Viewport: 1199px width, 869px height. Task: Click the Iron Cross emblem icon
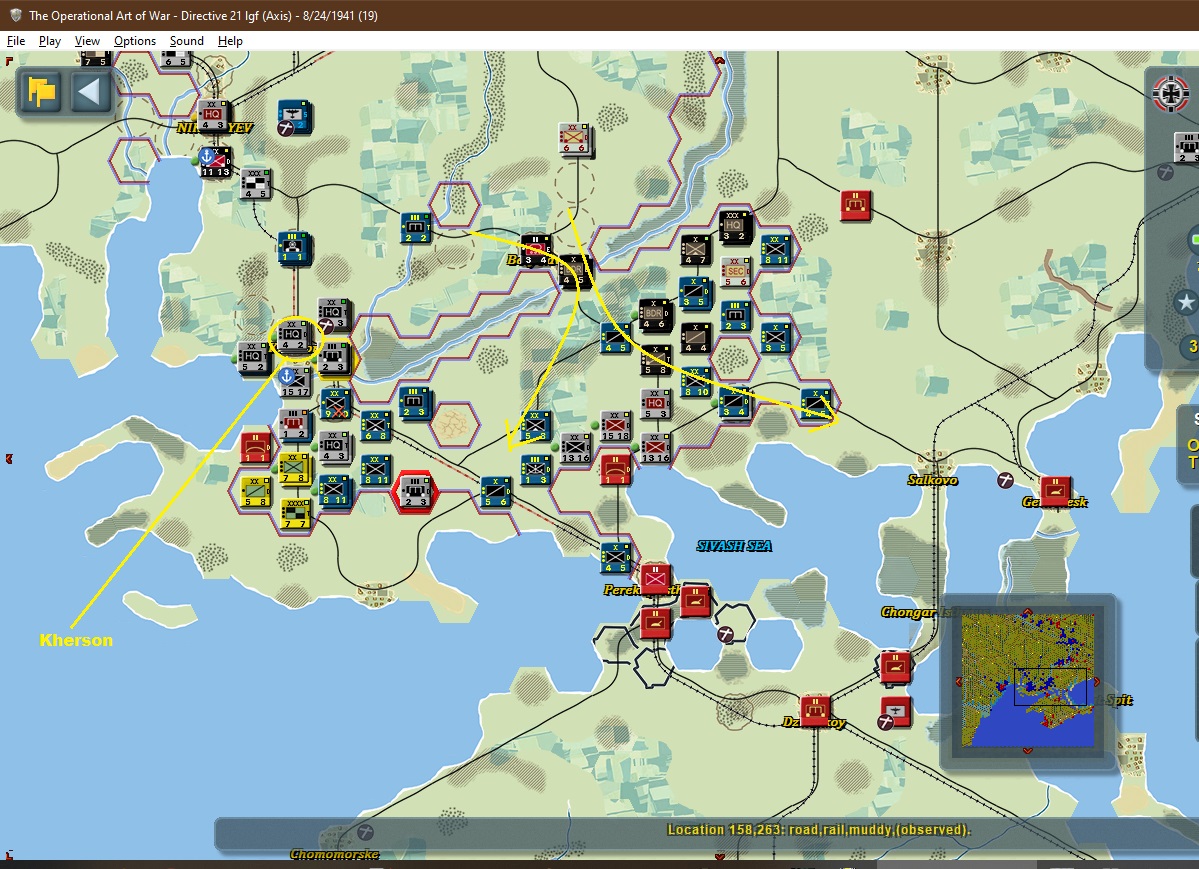(1171, 94)
